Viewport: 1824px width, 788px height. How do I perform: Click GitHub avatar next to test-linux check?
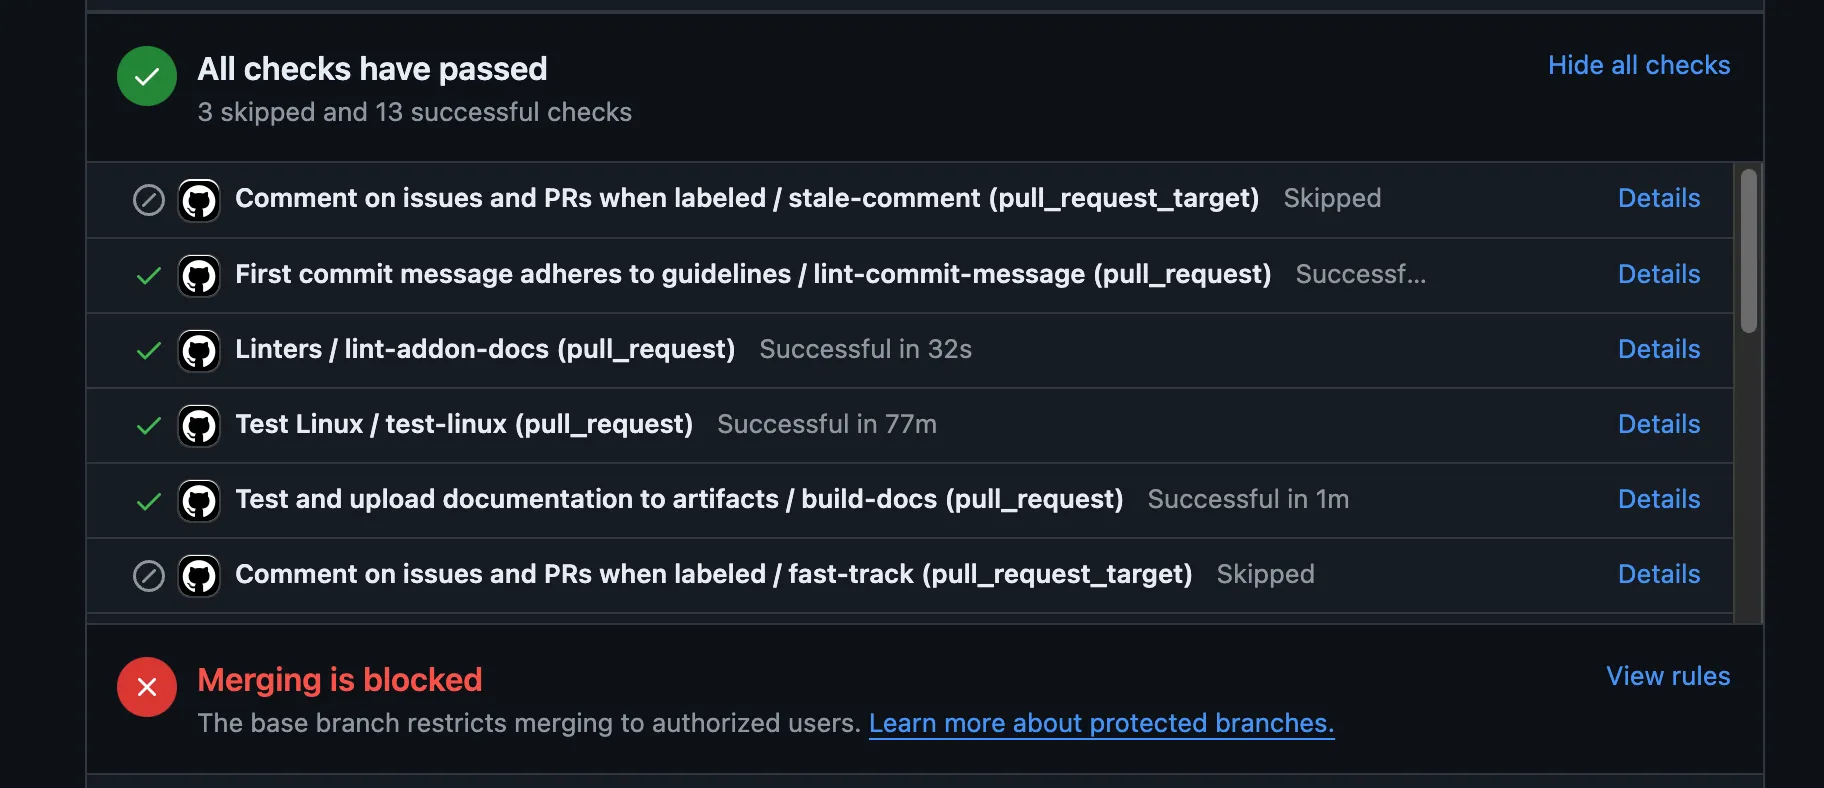pyautogui.click(x=199, y=425)
